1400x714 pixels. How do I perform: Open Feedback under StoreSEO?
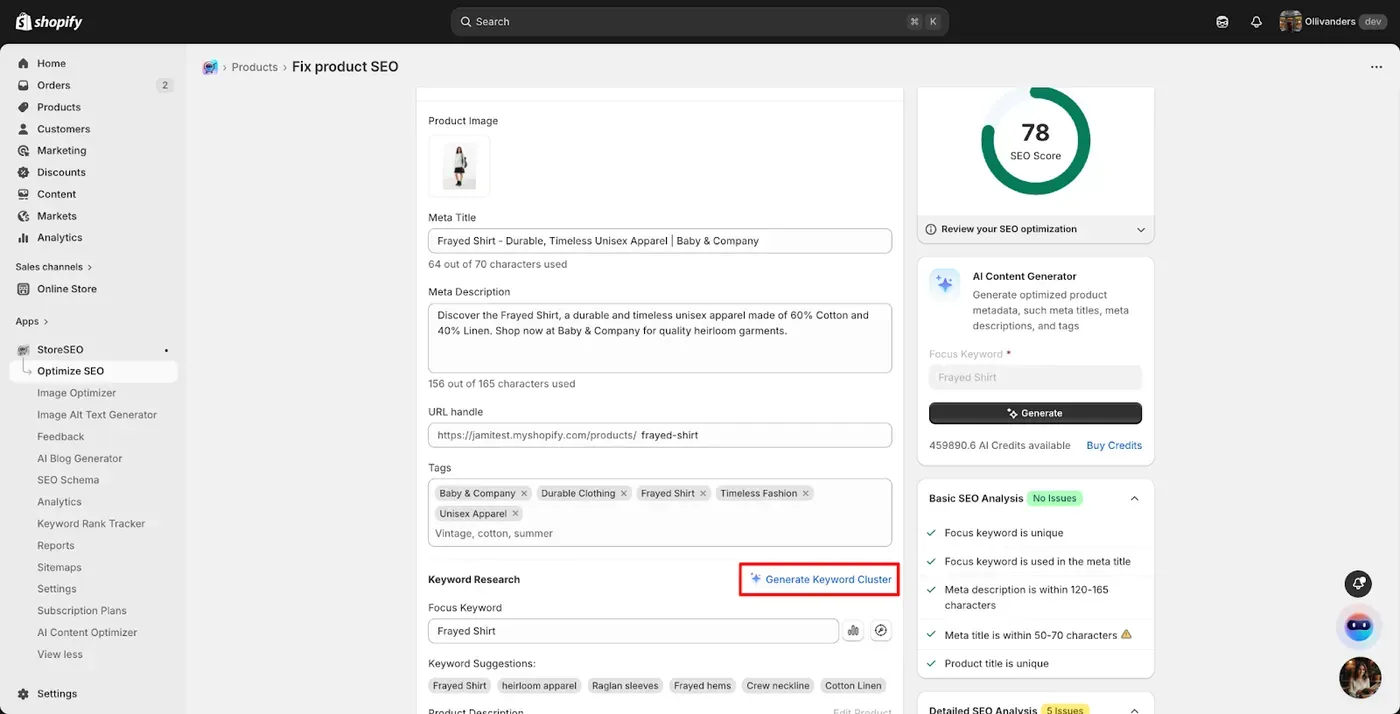point(60,437)
